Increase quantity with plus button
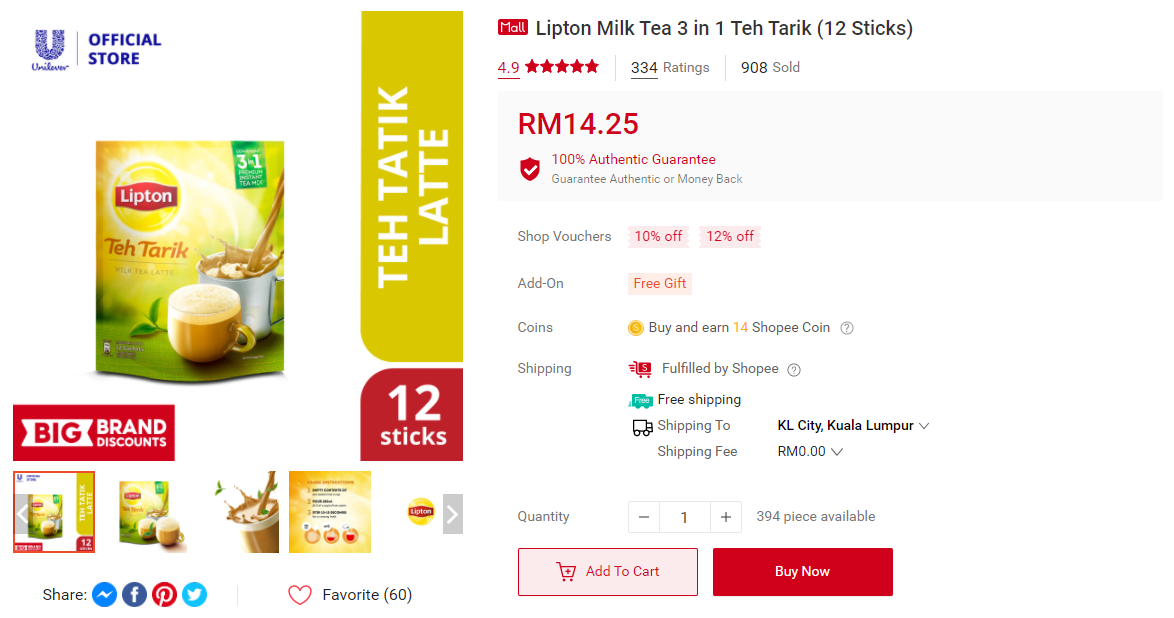Viewport: 1174px width, 618px height. click(726, 517)
